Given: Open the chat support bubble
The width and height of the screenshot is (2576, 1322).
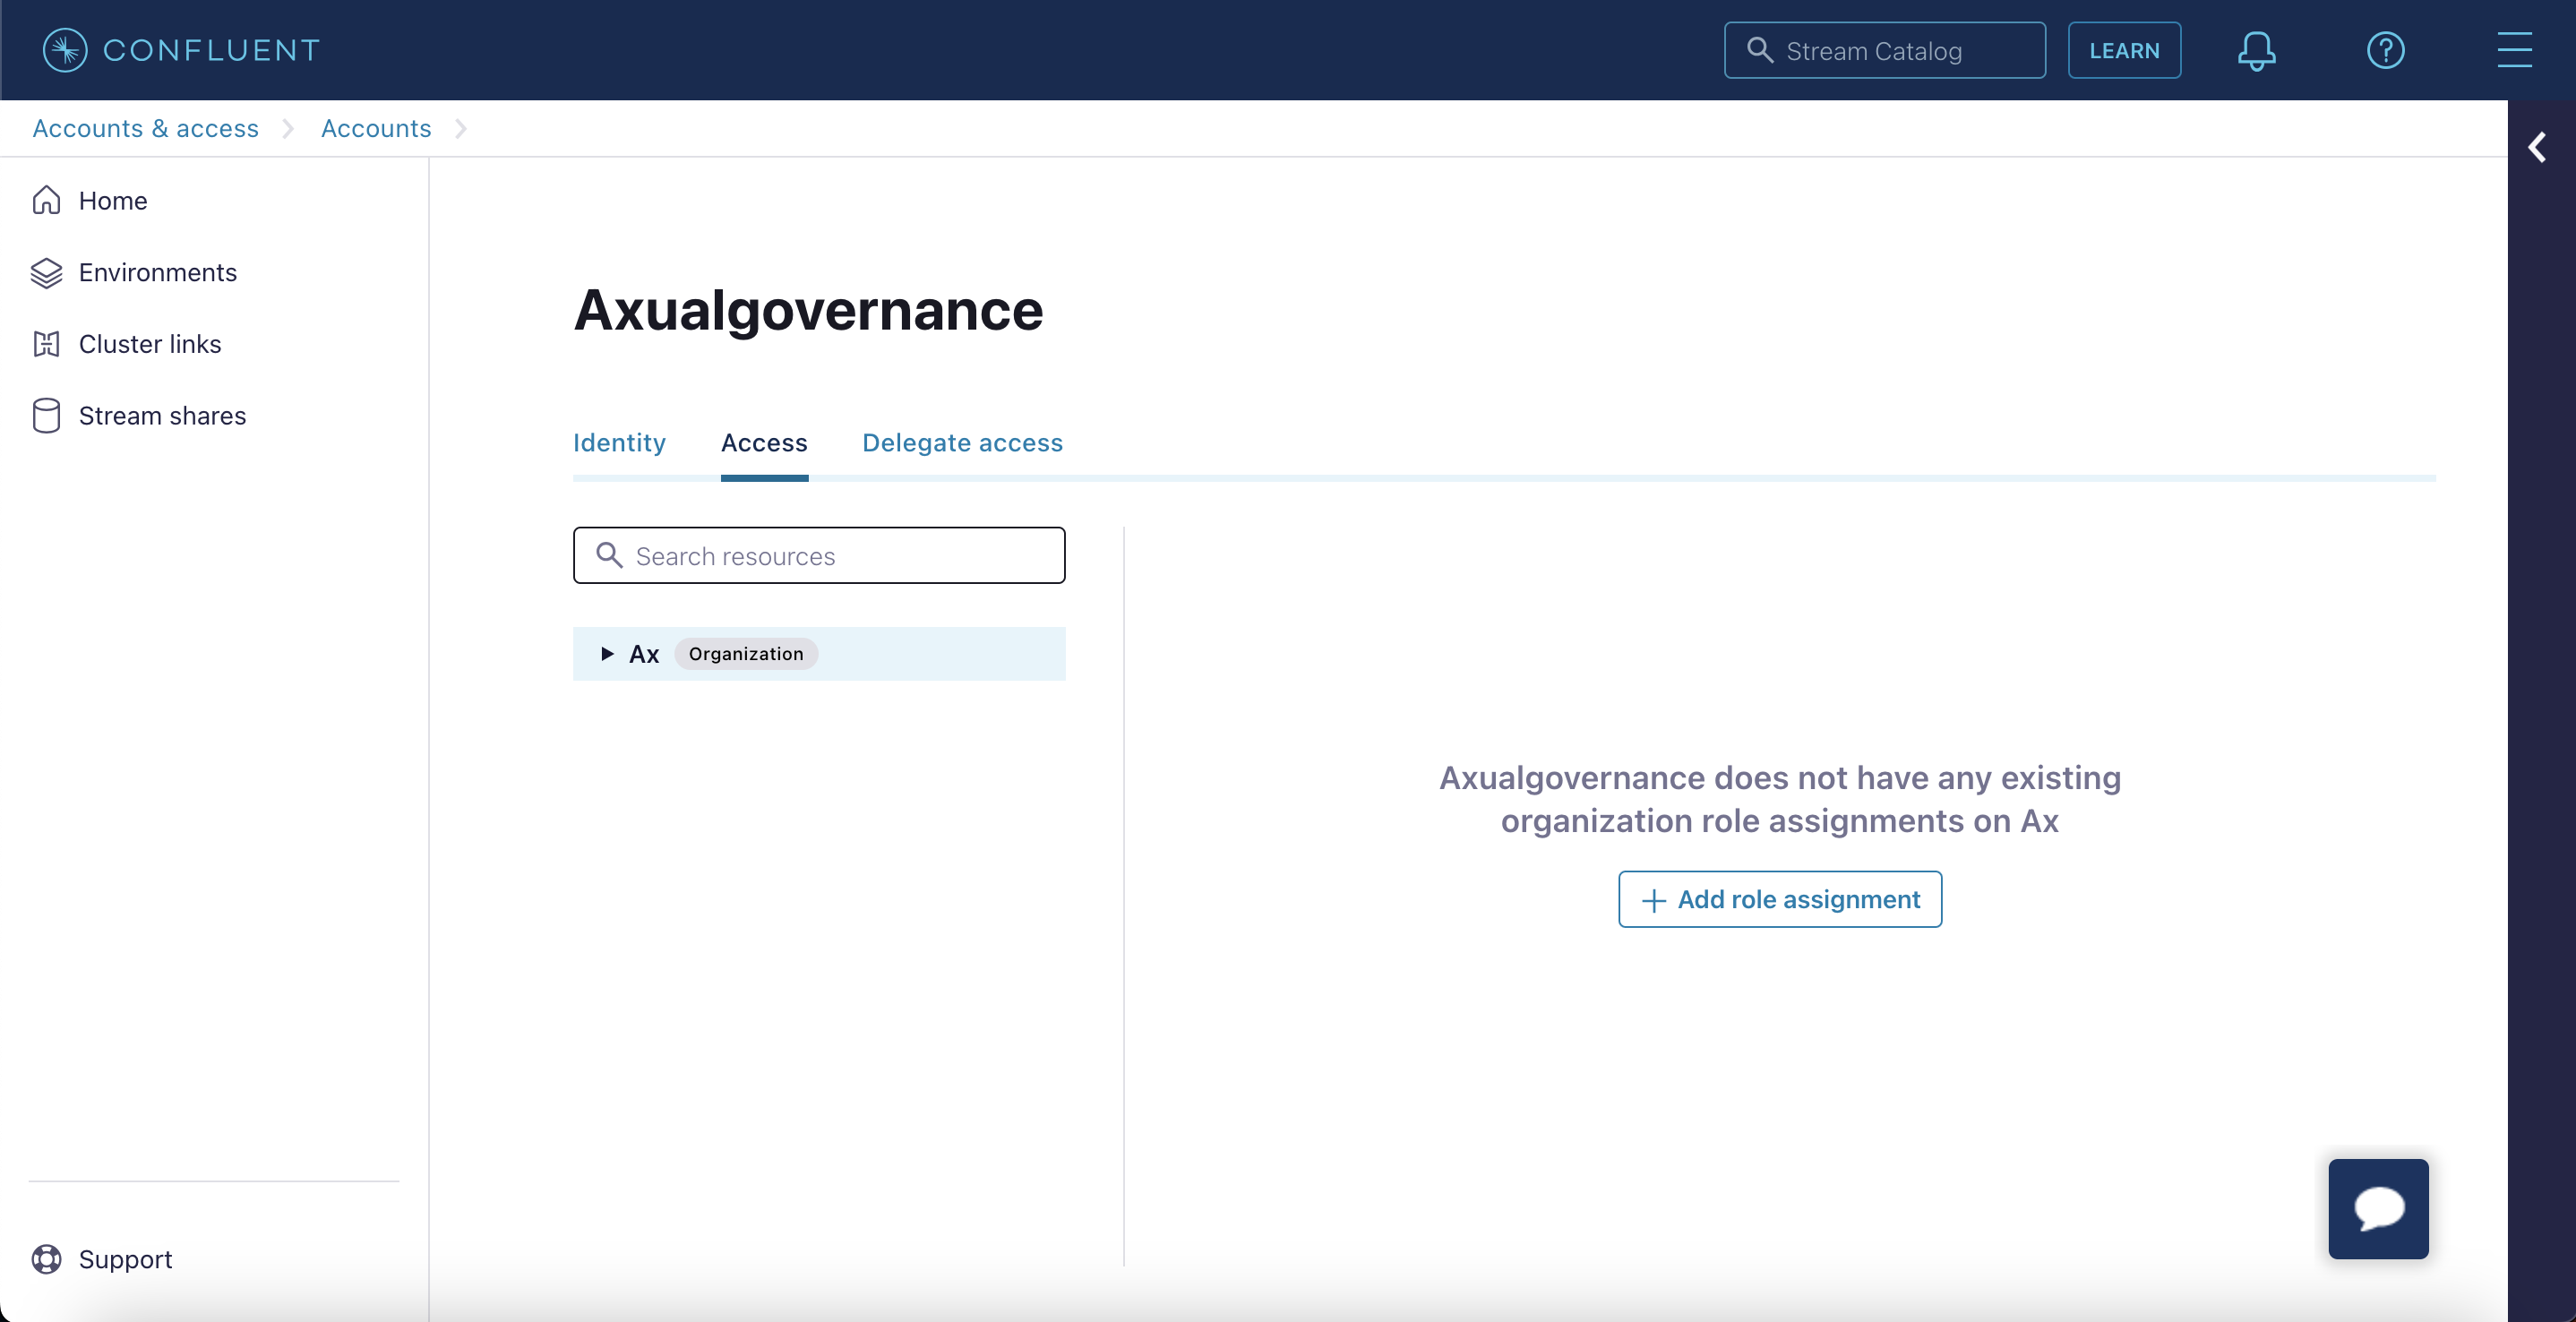Looking at the screenshot, I should point(2378,1208).
